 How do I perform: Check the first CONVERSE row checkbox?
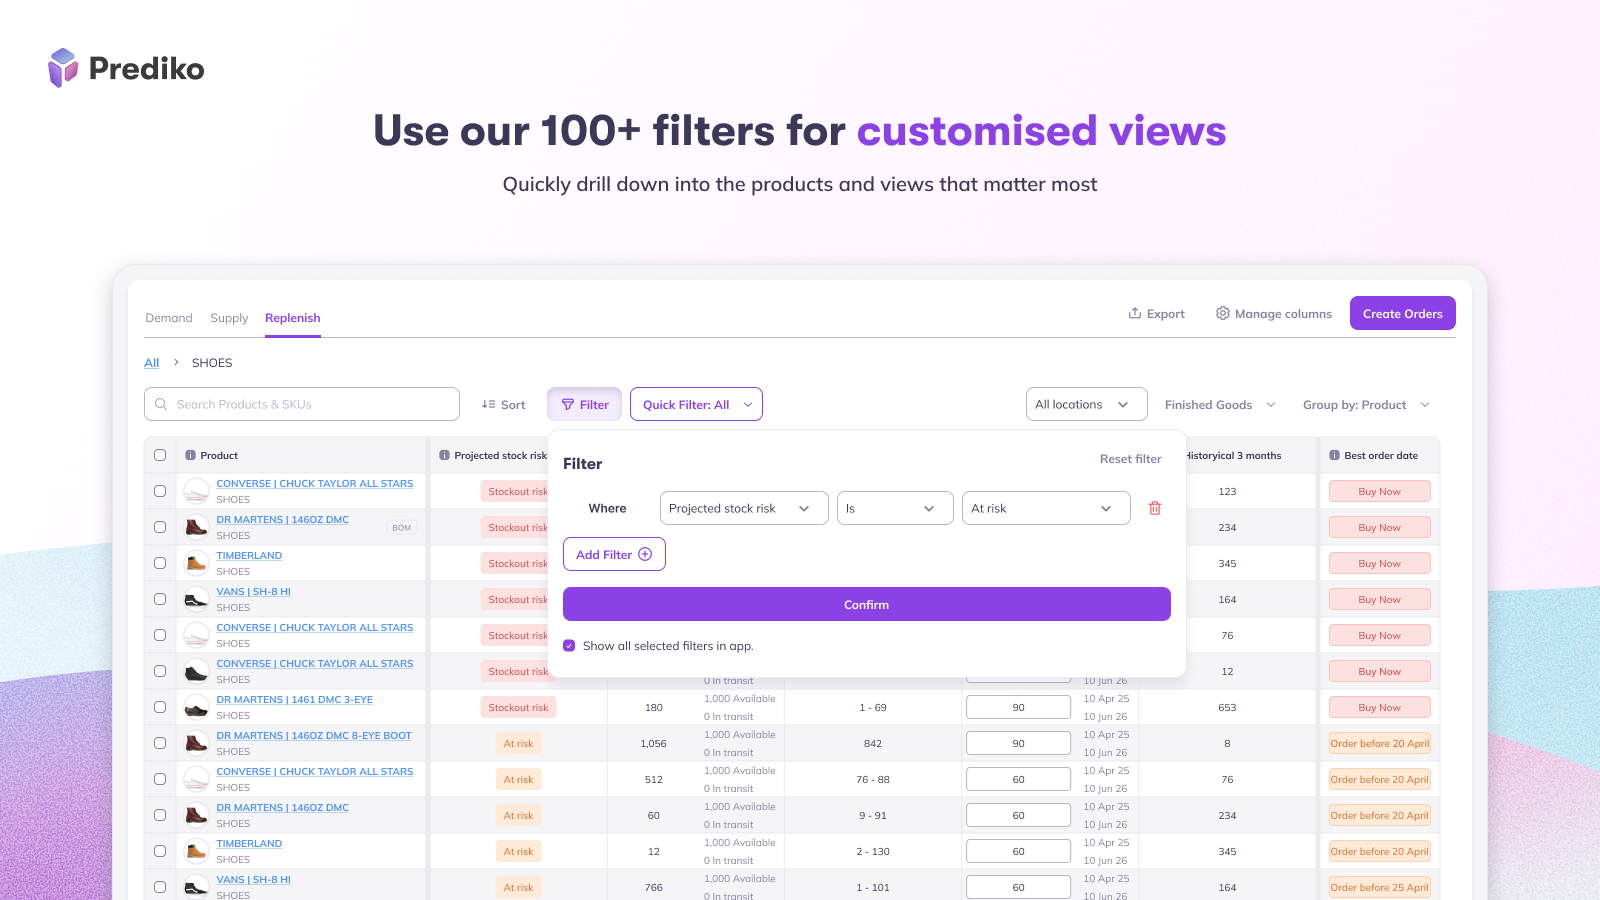(160, 491)
